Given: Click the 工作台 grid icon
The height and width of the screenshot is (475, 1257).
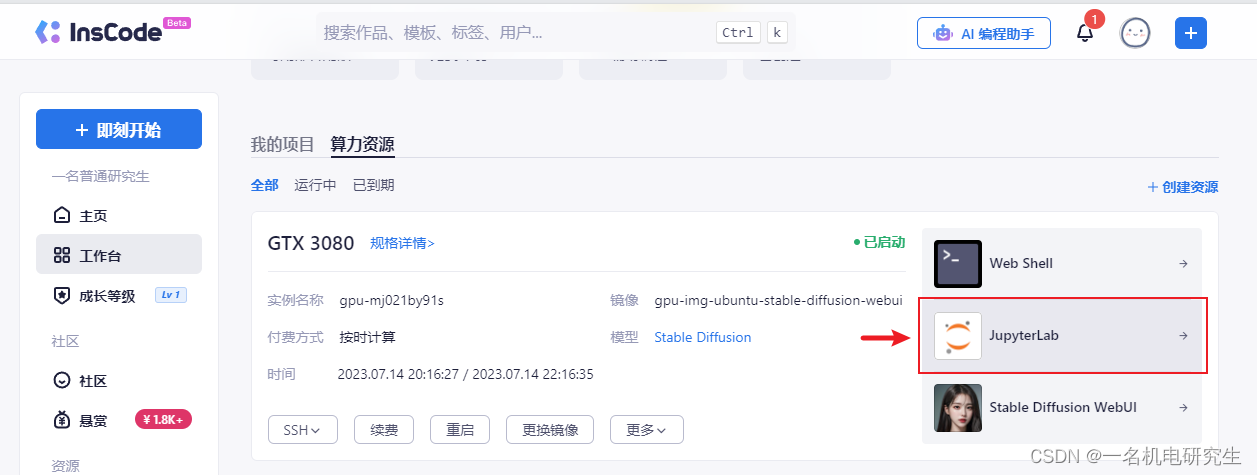Looking at the screenshot, I should (x=62, y=255).
